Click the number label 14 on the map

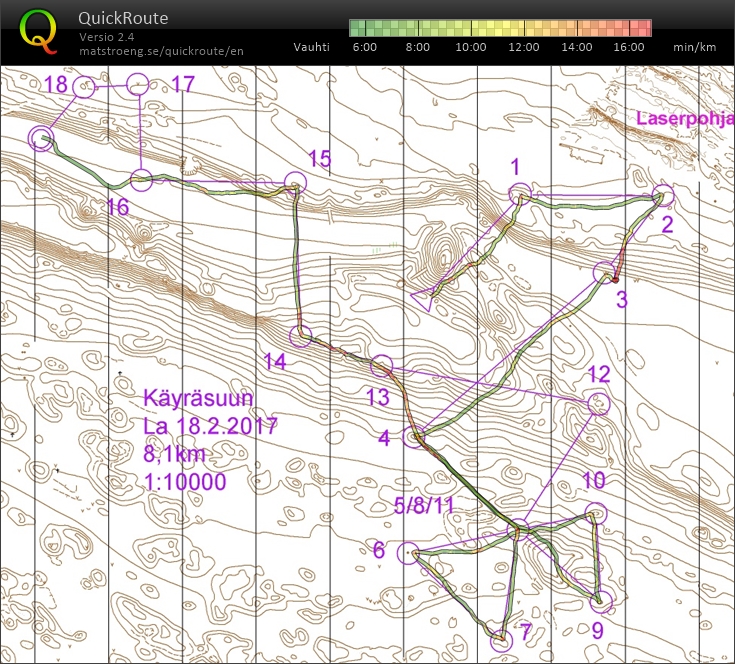point(275,362)
